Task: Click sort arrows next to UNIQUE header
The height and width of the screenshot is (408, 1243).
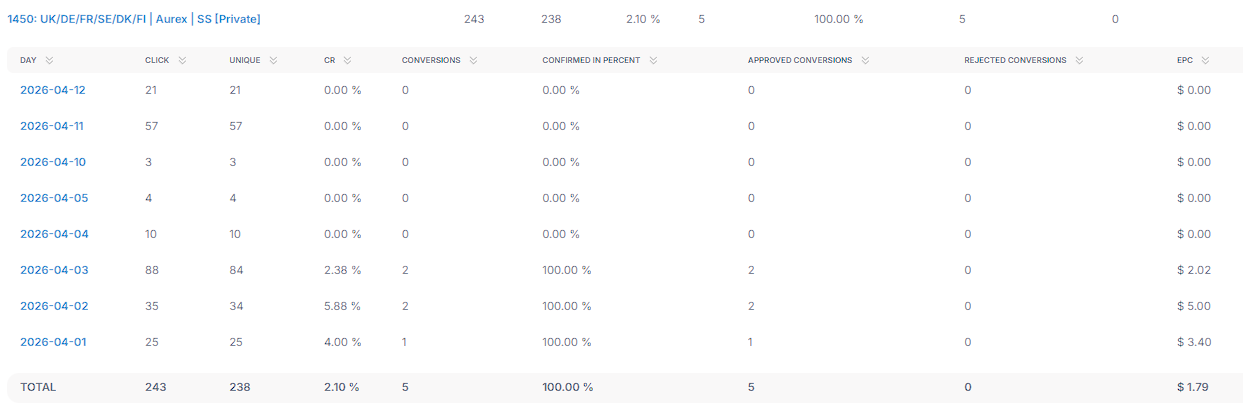Action: (273, 61)
